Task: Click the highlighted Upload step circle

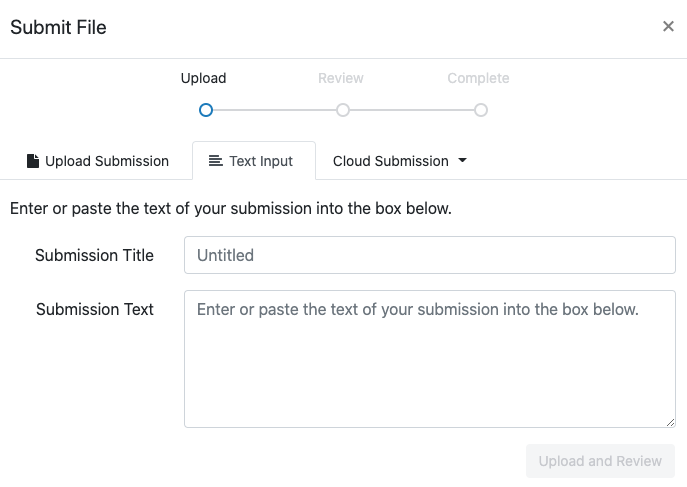Action: click(x=206, y=110)
